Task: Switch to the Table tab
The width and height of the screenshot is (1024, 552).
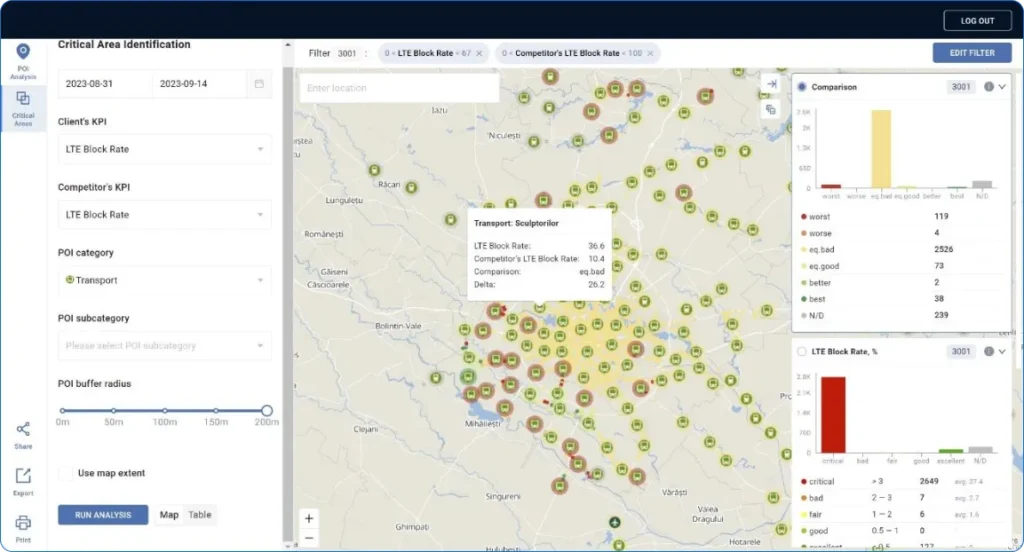Action: (x=200, y=515)
